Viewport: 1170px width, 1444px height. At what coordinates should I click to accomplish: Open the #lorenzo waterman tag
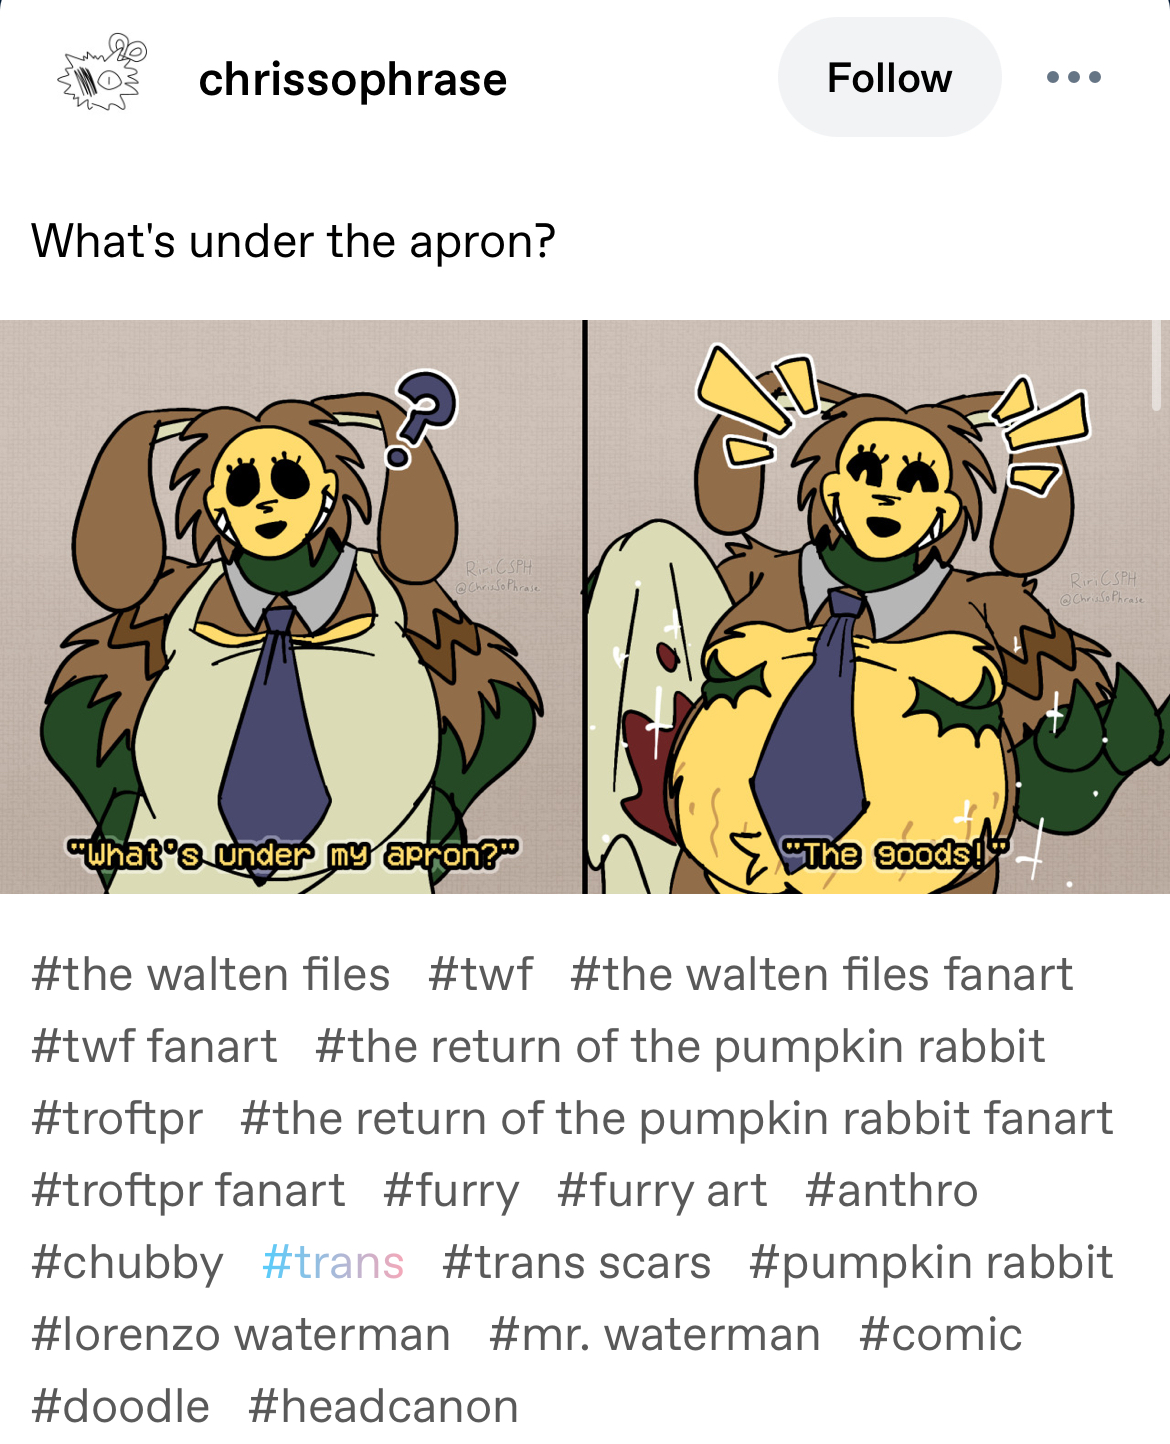click(241, 1334)
